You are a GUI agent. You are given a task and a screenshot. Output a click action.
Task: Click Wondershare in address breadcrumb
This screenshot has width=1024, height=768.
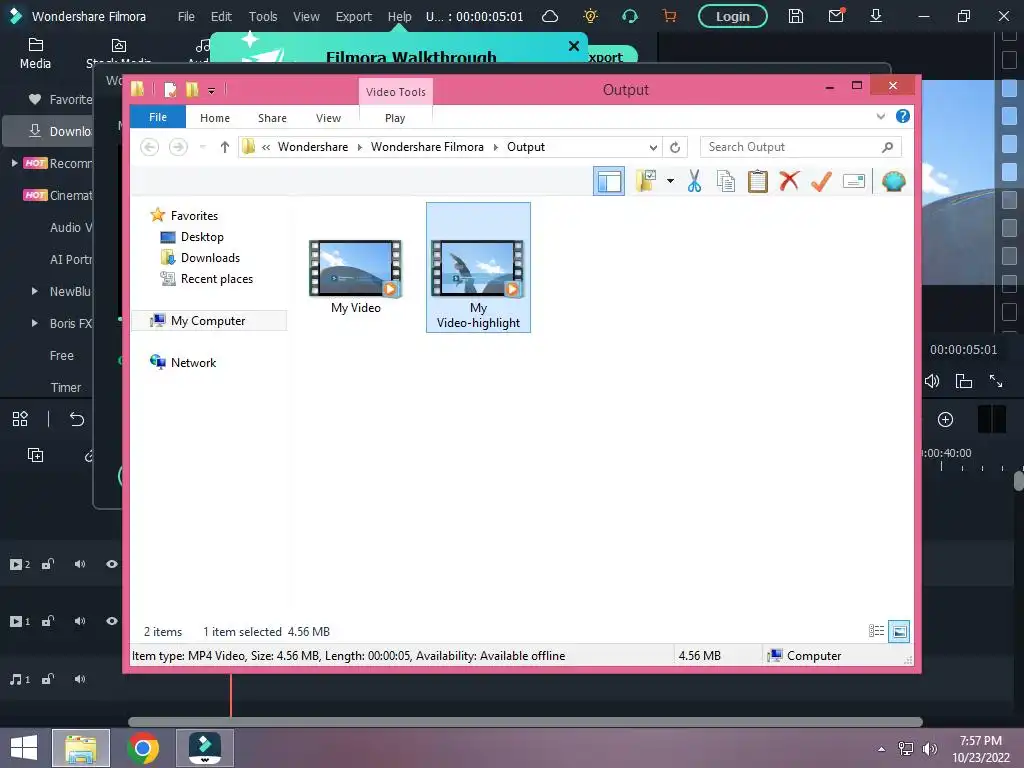pos(313,147)
